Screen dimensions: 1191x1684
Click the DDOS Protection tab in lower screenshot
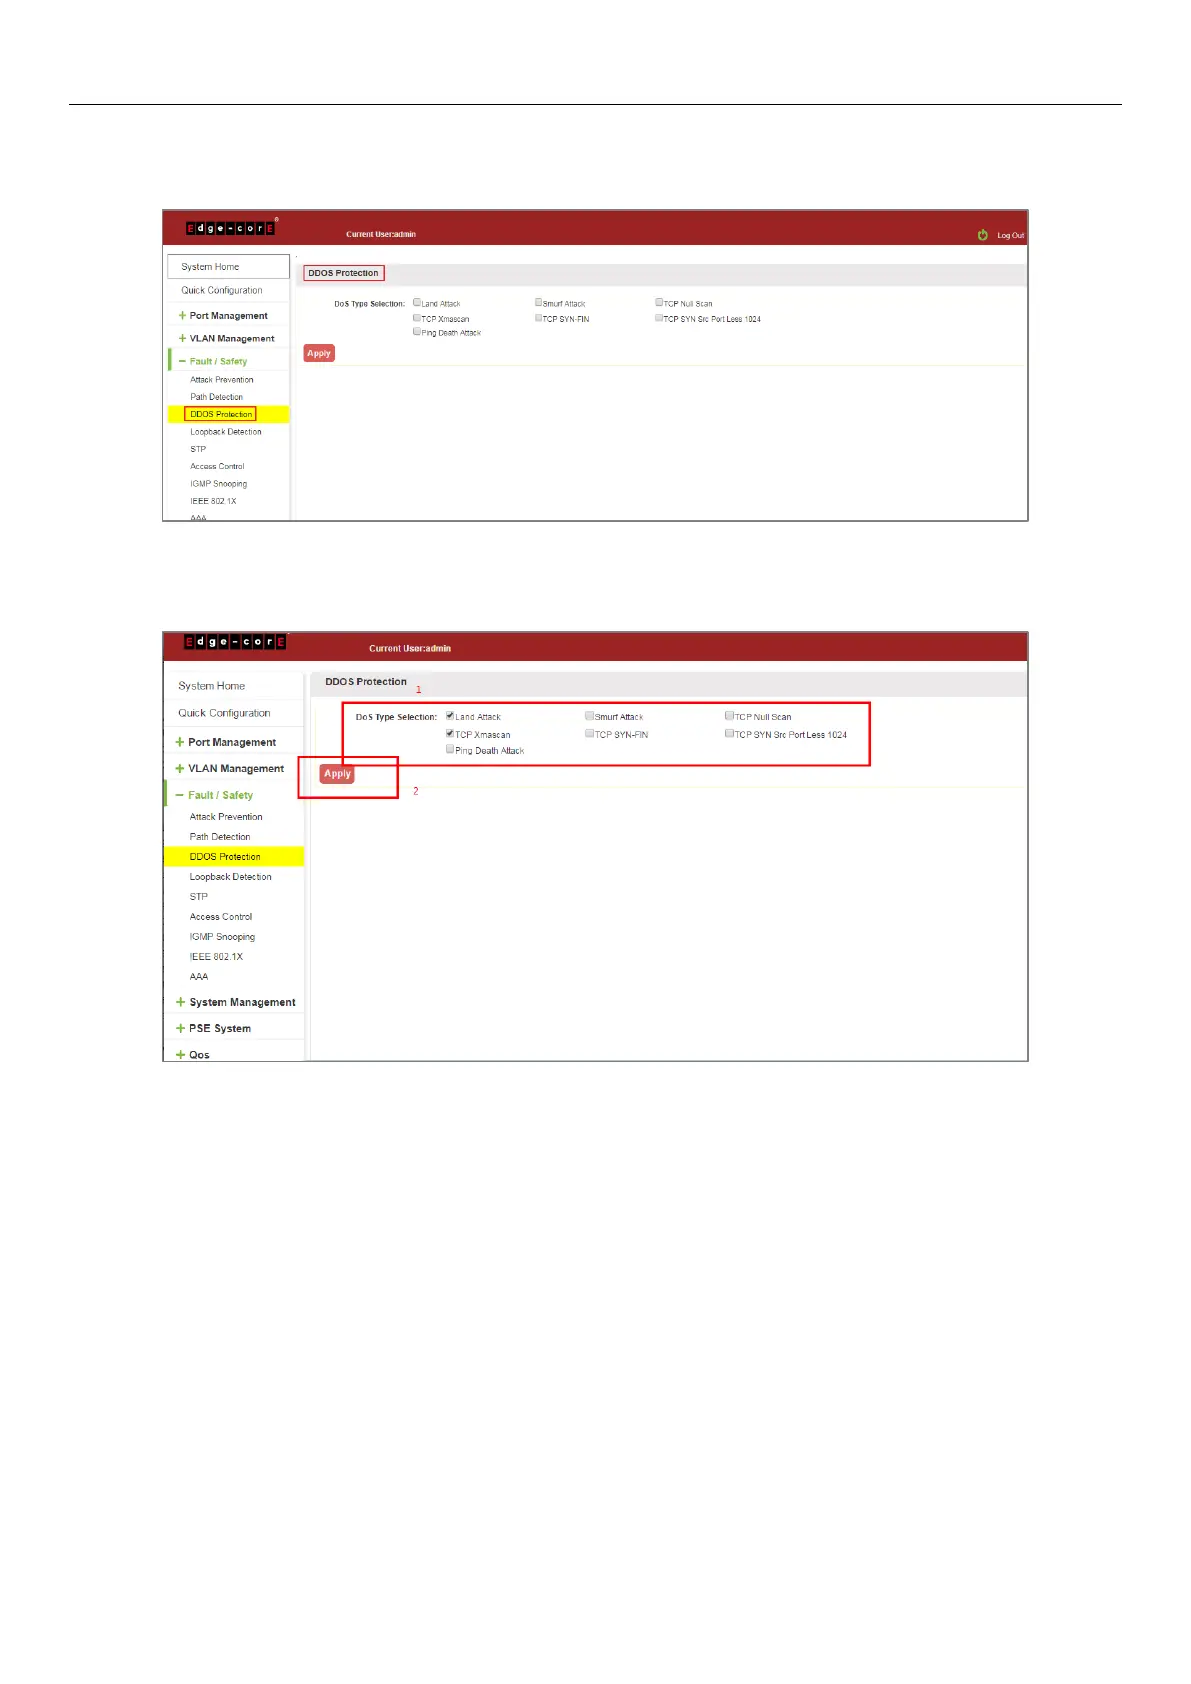point(366,682)
